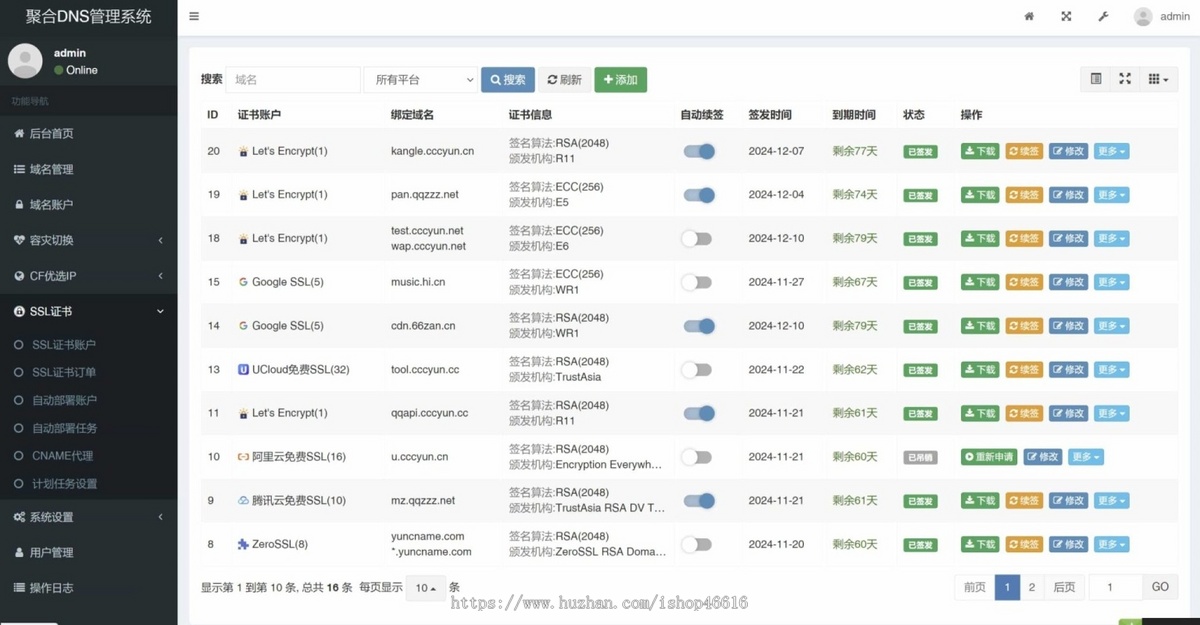
Task: Focus the page number jump input
Action: [x=1115, y=587]
